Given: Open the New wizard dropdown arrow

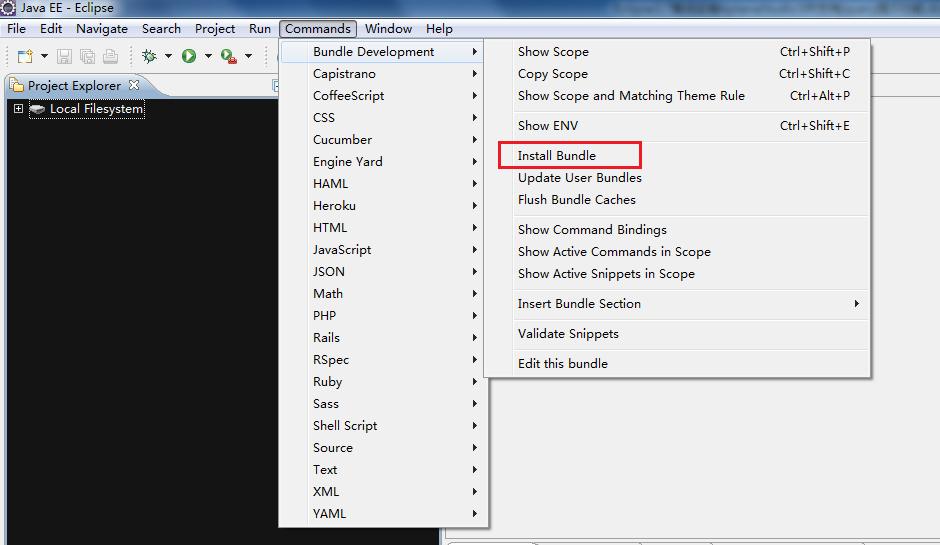Looking at the screenshot, I should click(x=44, y=56).
